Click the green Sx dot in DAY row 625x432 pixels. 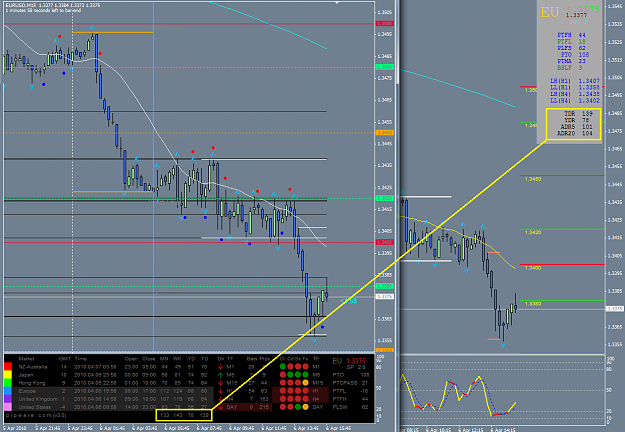tap(298, 407)
